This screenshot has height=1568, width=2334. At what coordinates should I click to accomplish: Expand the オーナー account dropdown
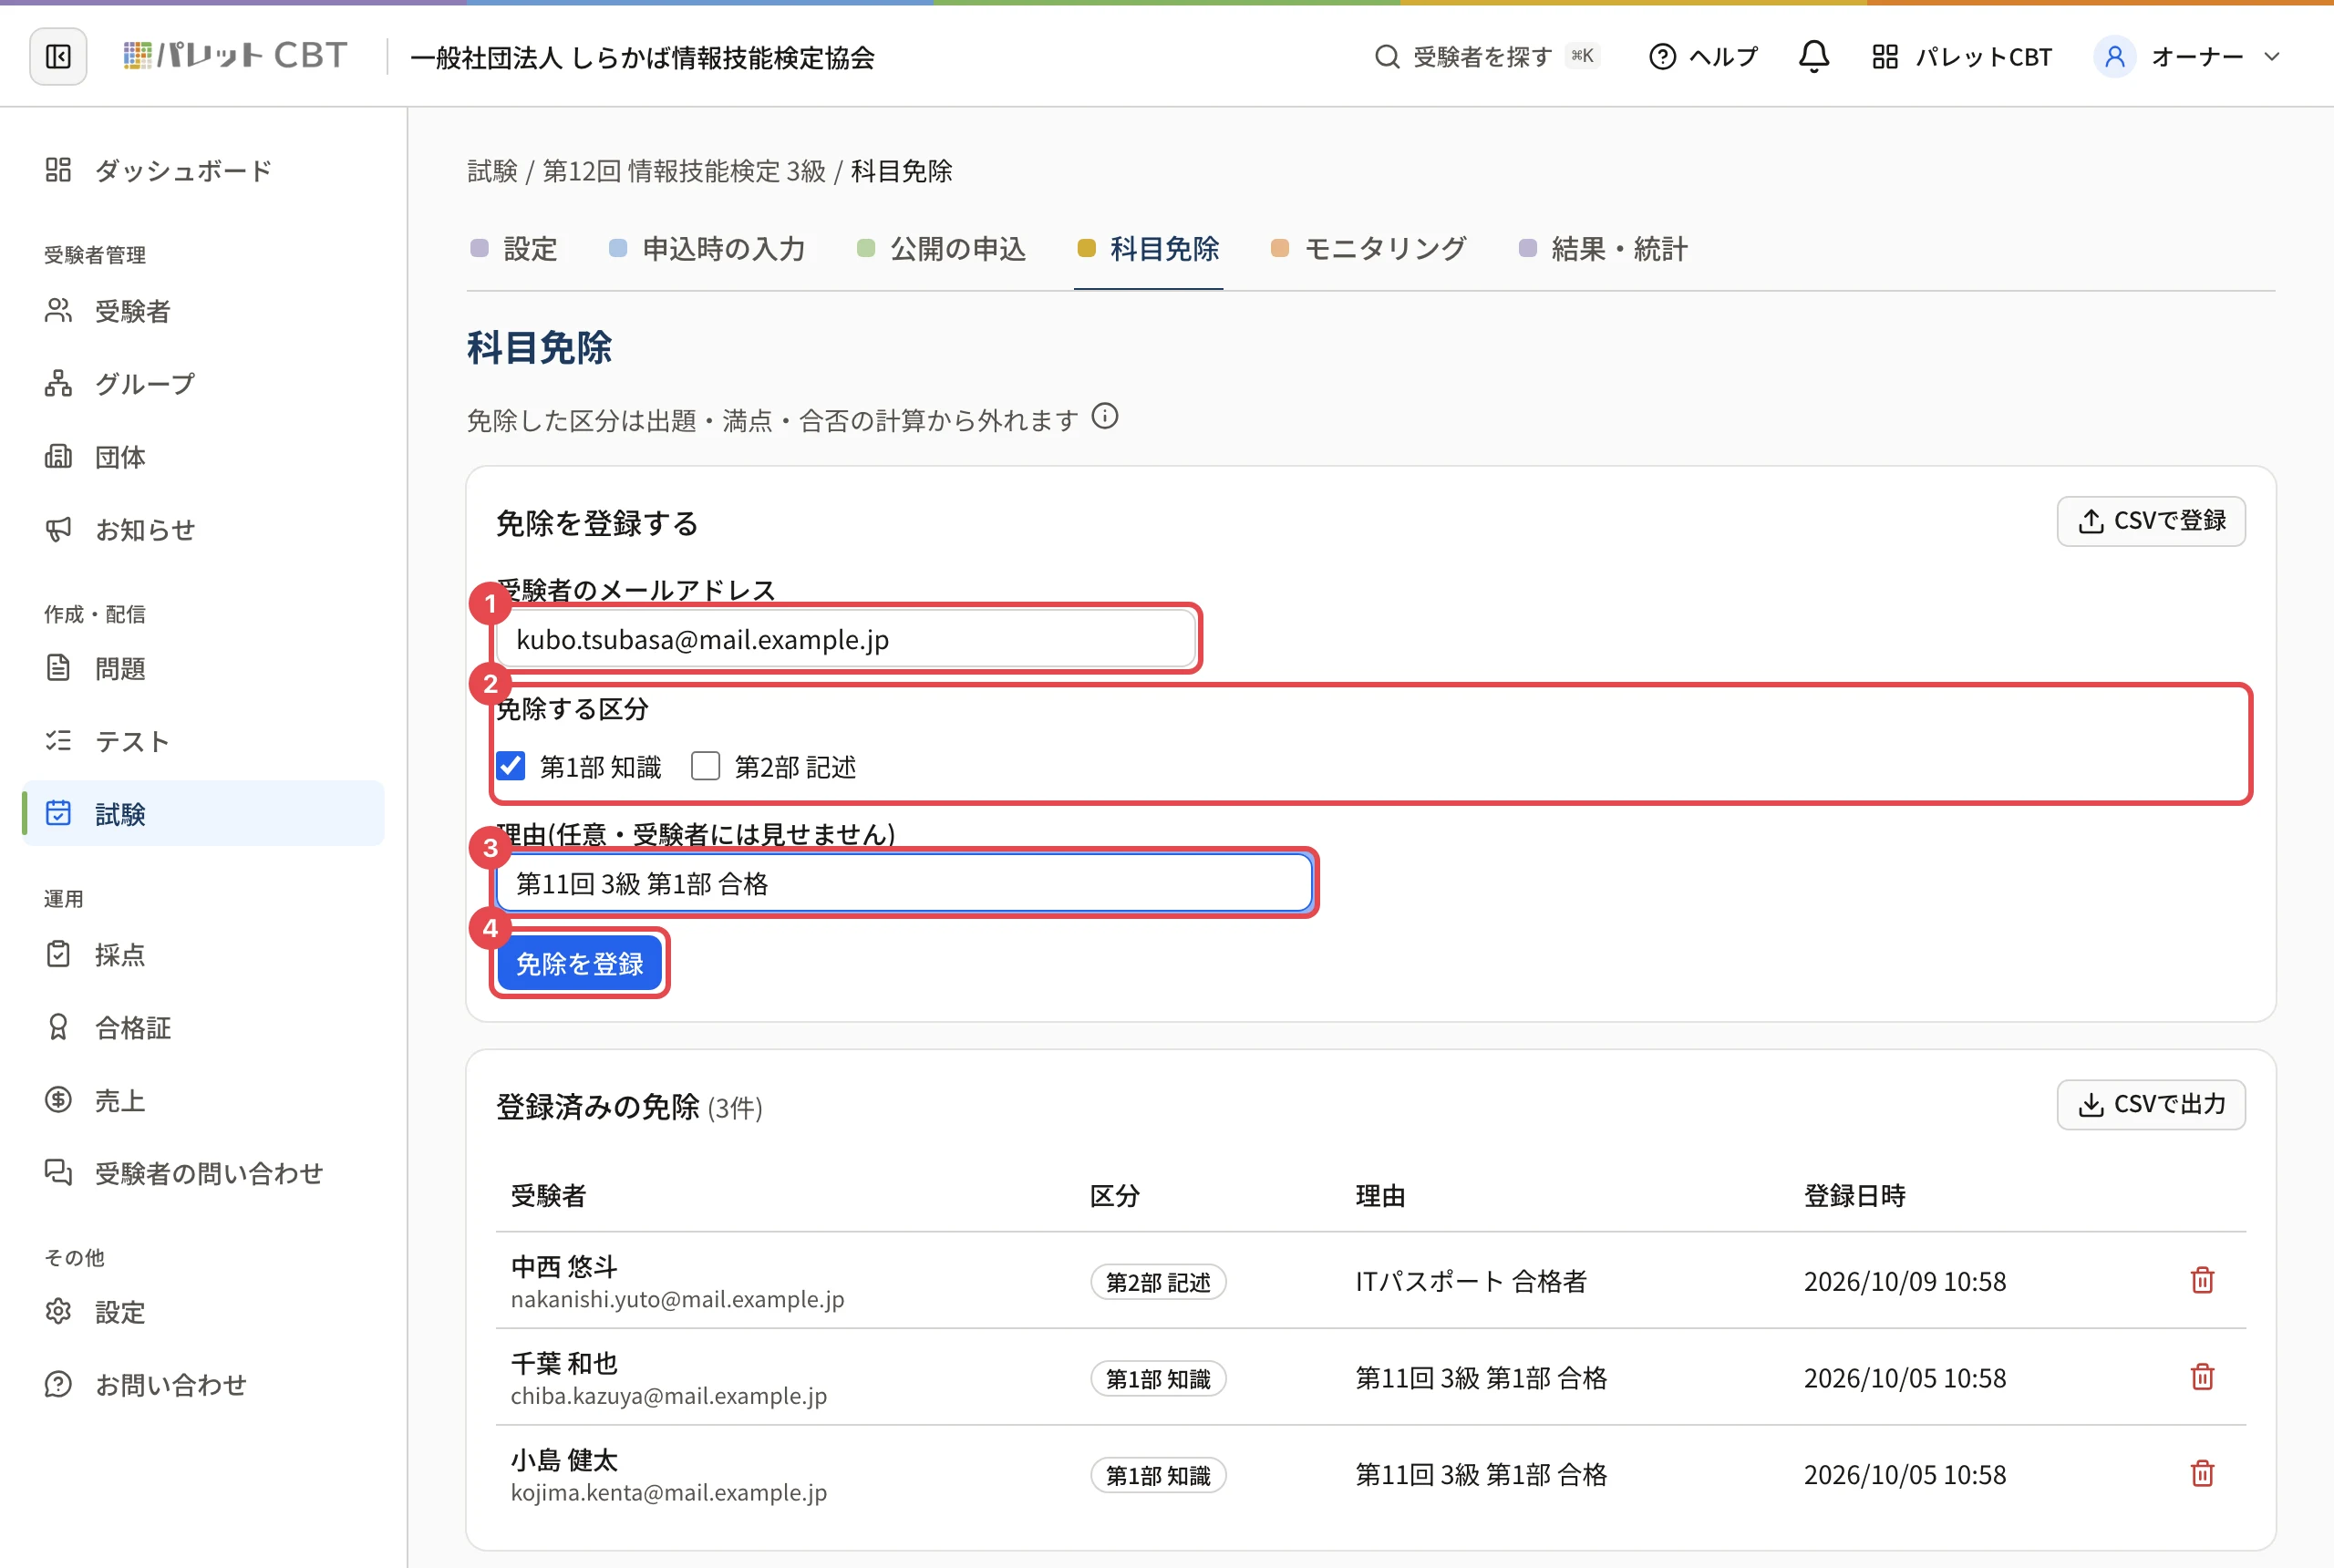2188,57
